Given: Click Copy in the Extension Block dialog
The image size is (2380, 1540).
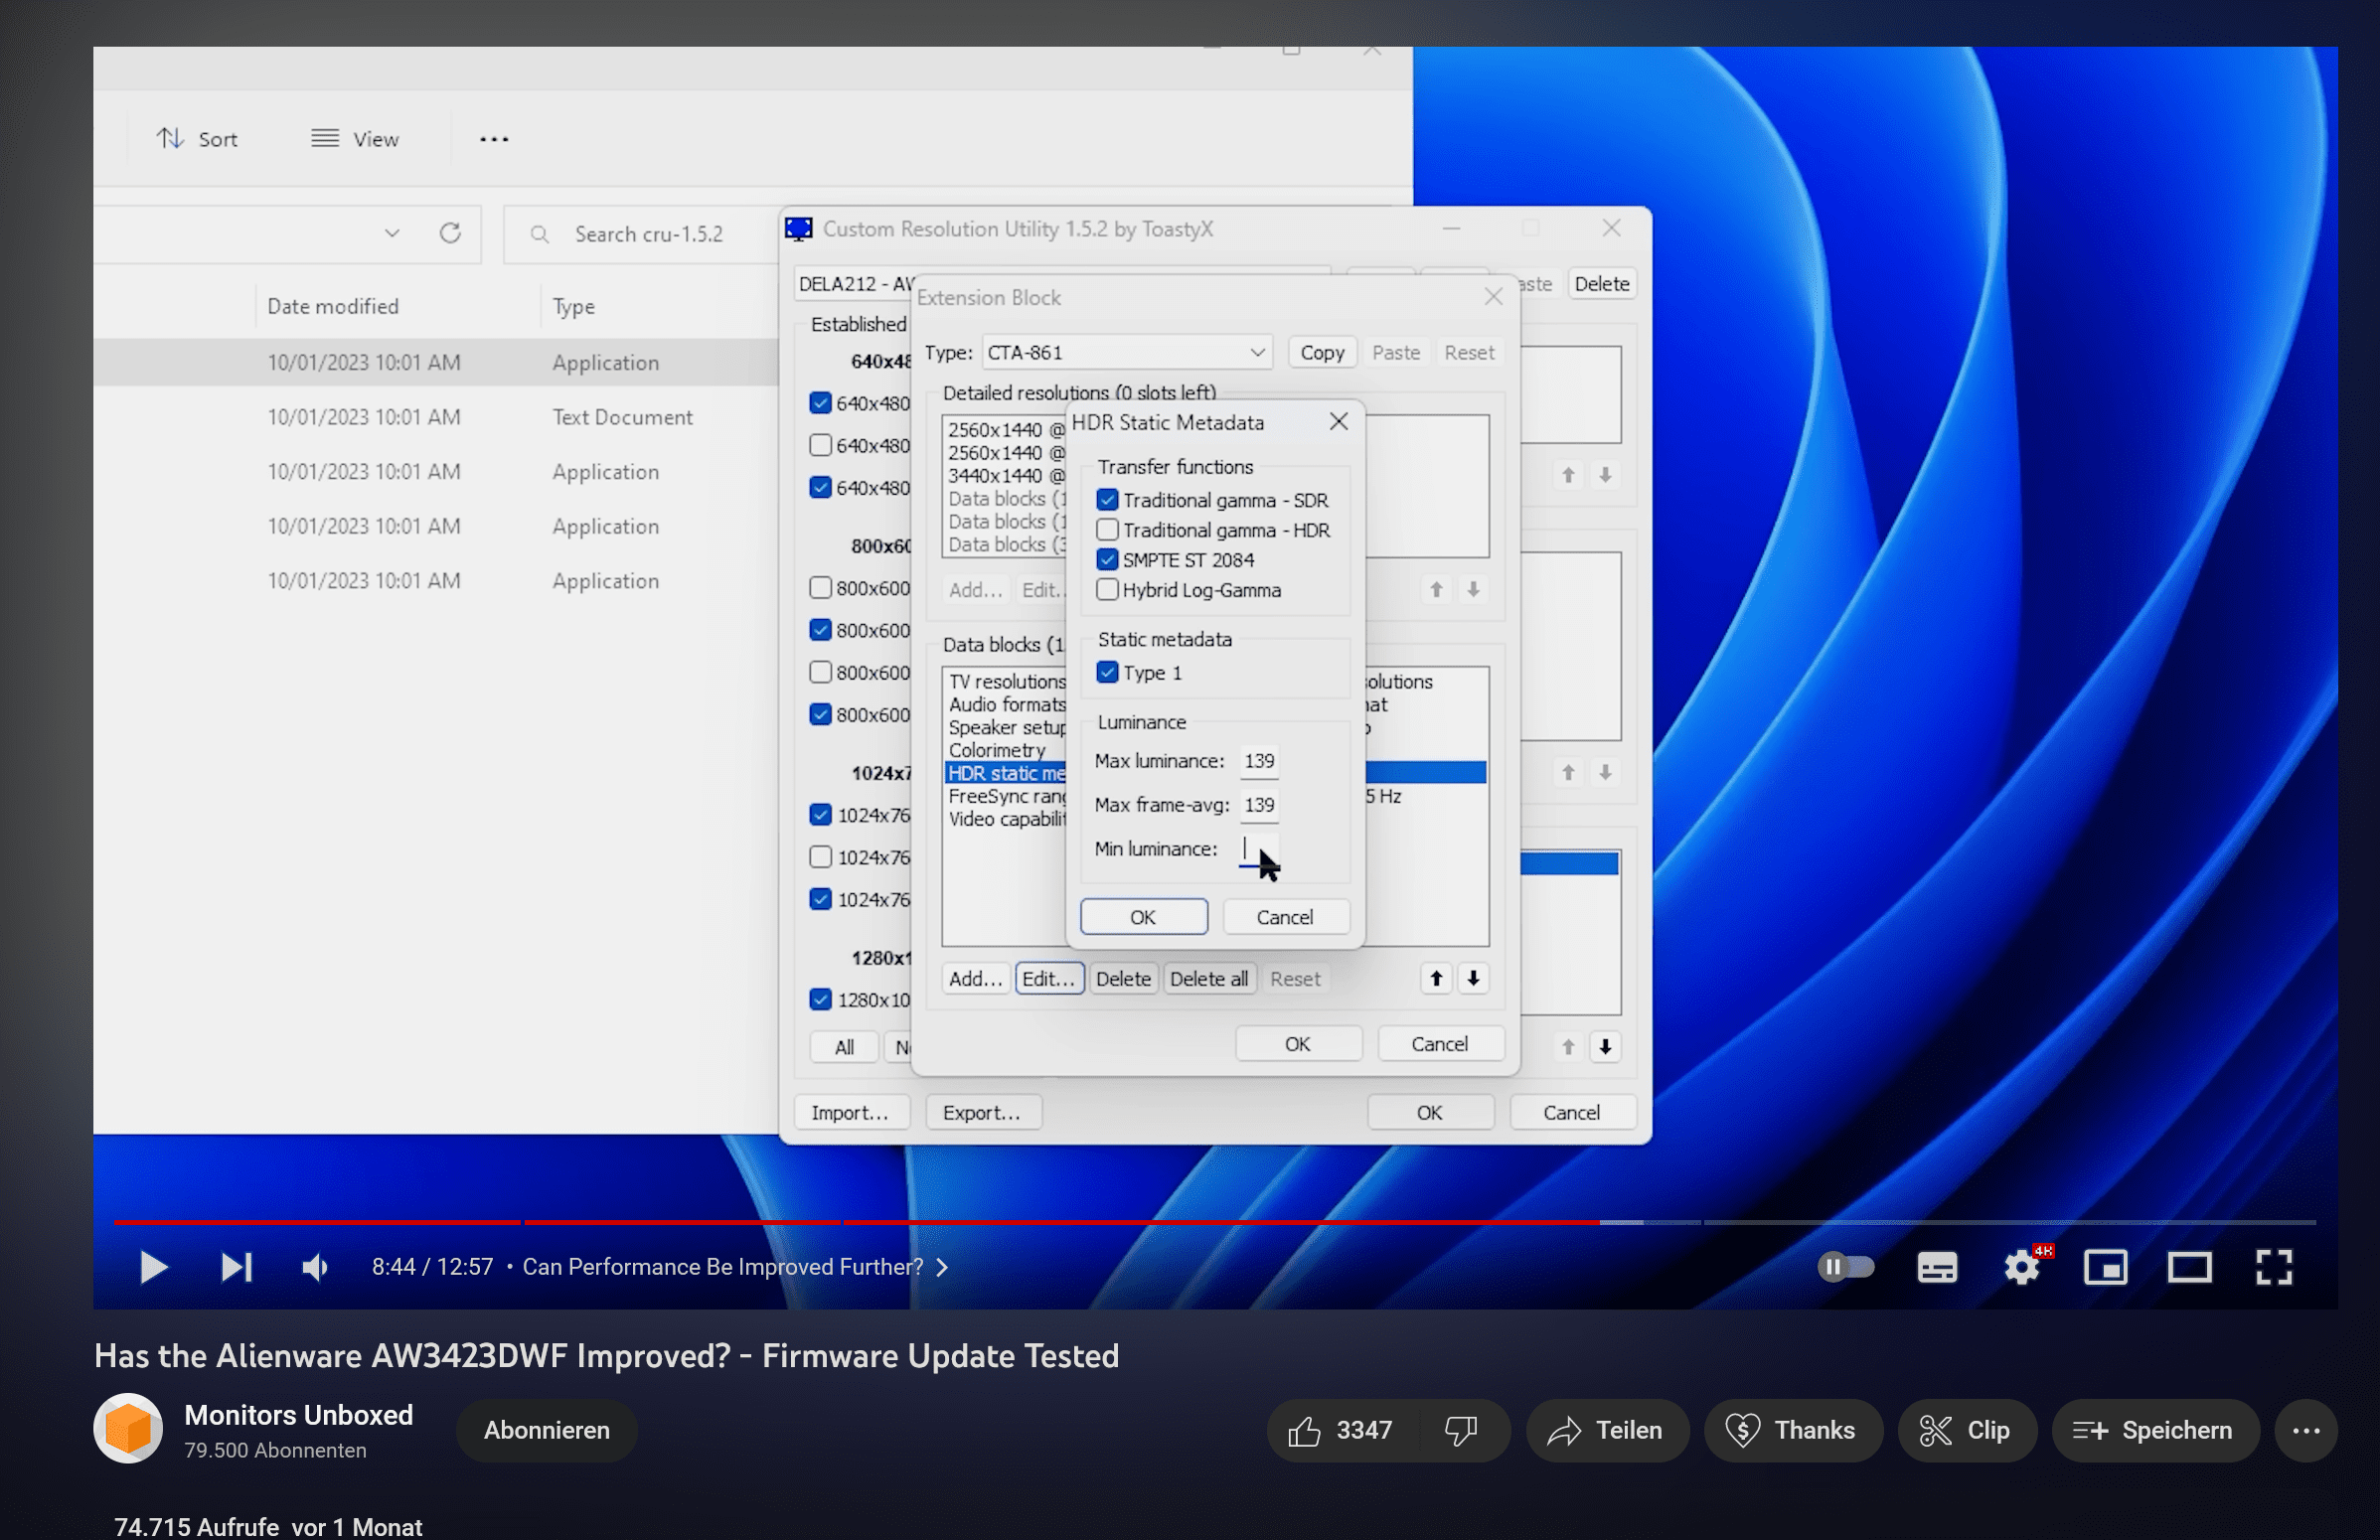Looking at the screenshot, I should click(1322, 352).
